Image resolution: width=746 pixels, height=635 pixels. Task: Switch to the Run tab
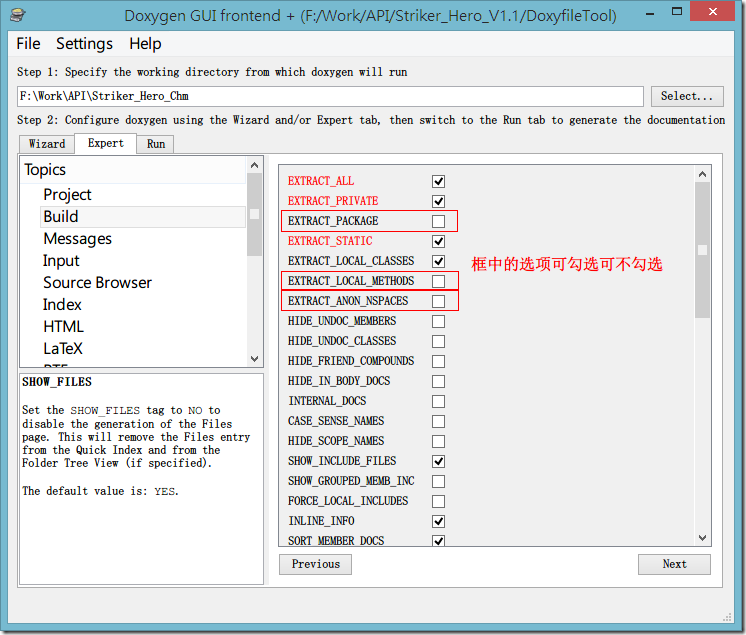click(x=156, y=144)
